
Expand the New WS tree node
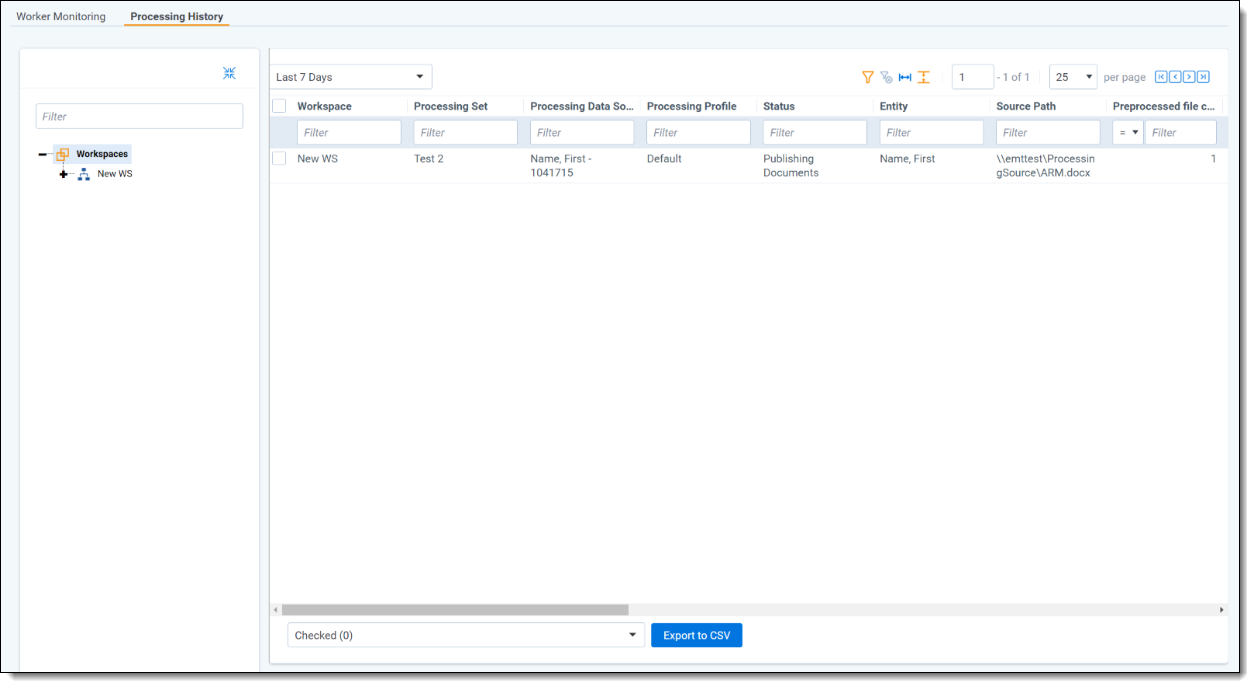(64, 174)
